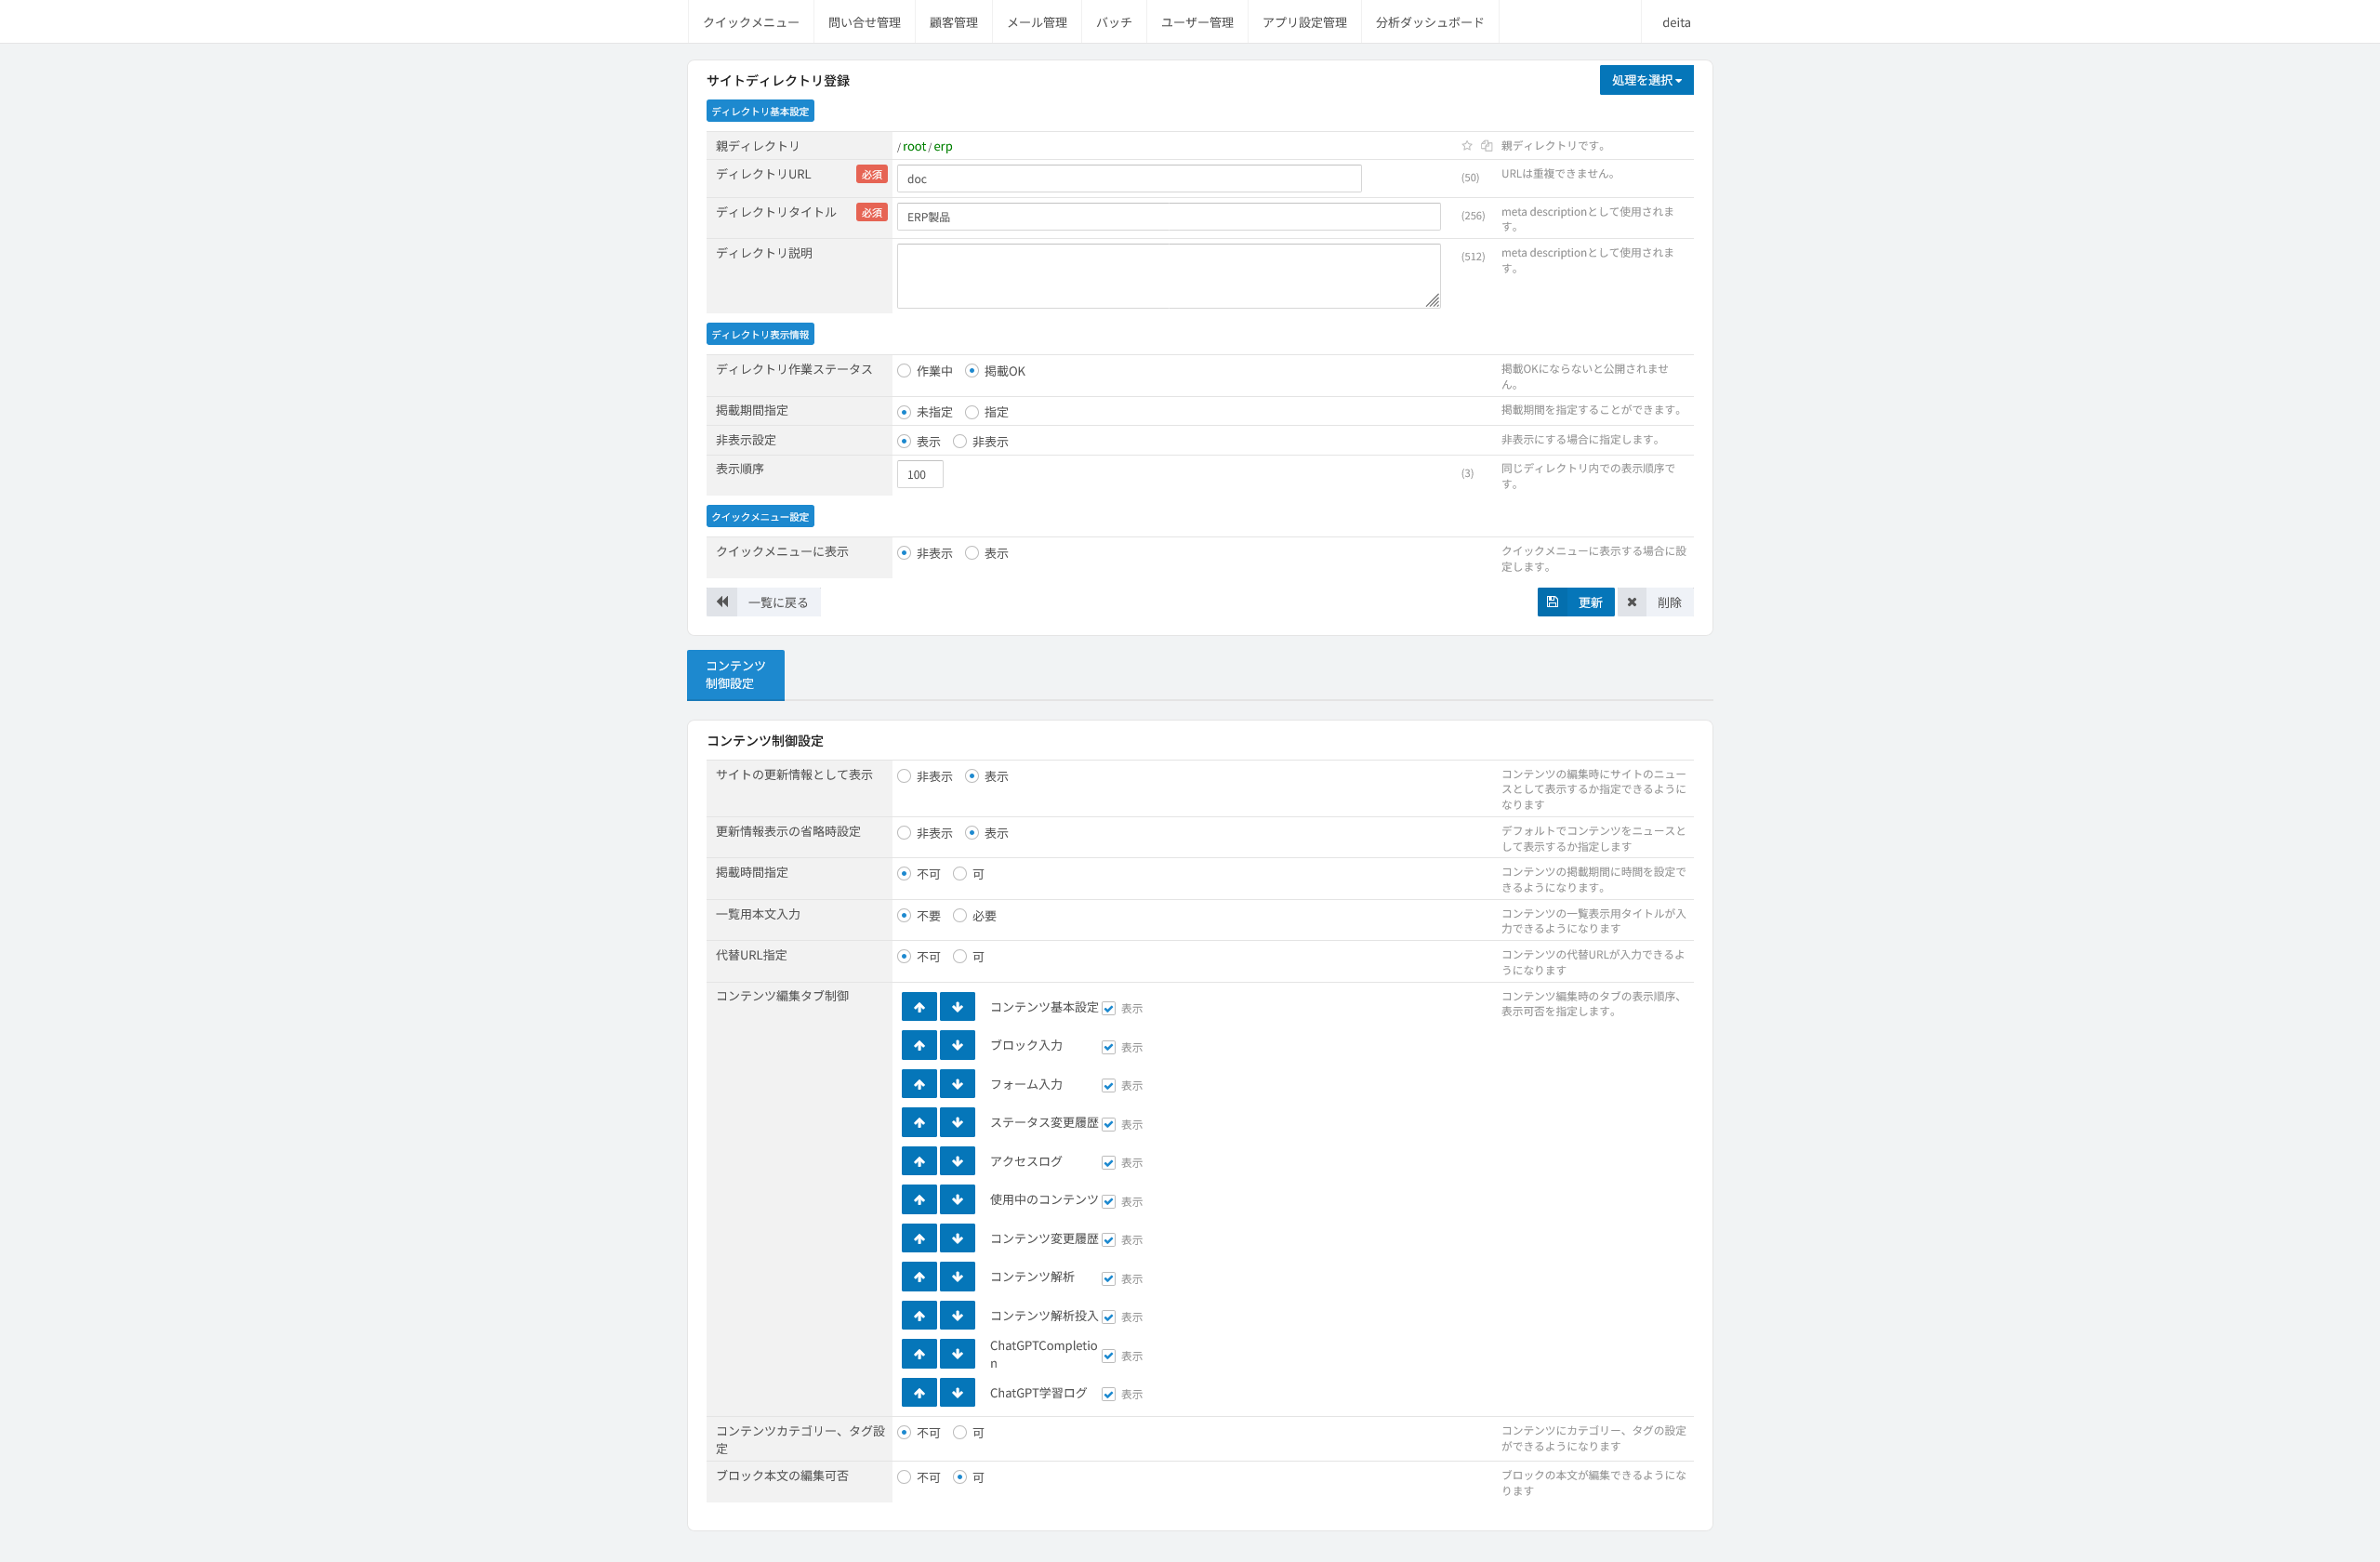Move コンテンツ変更履歴 up with arrow
Image resolution: width=2380 pixels, height=1562 pixels.
click(919, 1238)
